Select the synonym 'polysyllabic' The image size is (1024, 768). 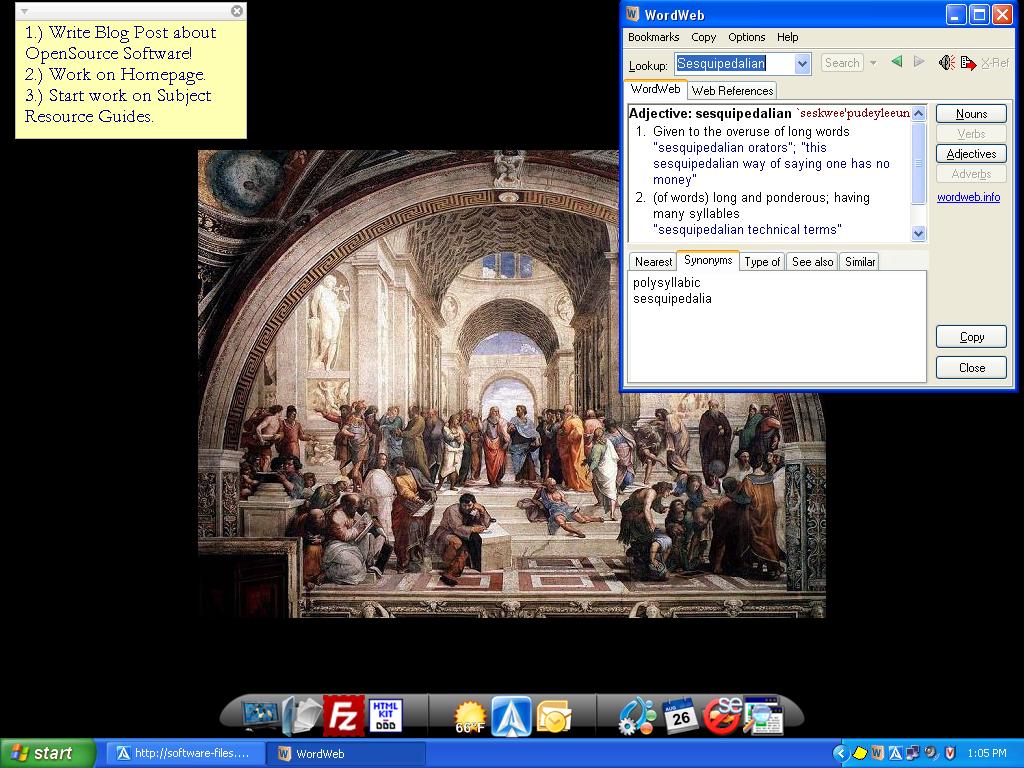pos(666,283)
